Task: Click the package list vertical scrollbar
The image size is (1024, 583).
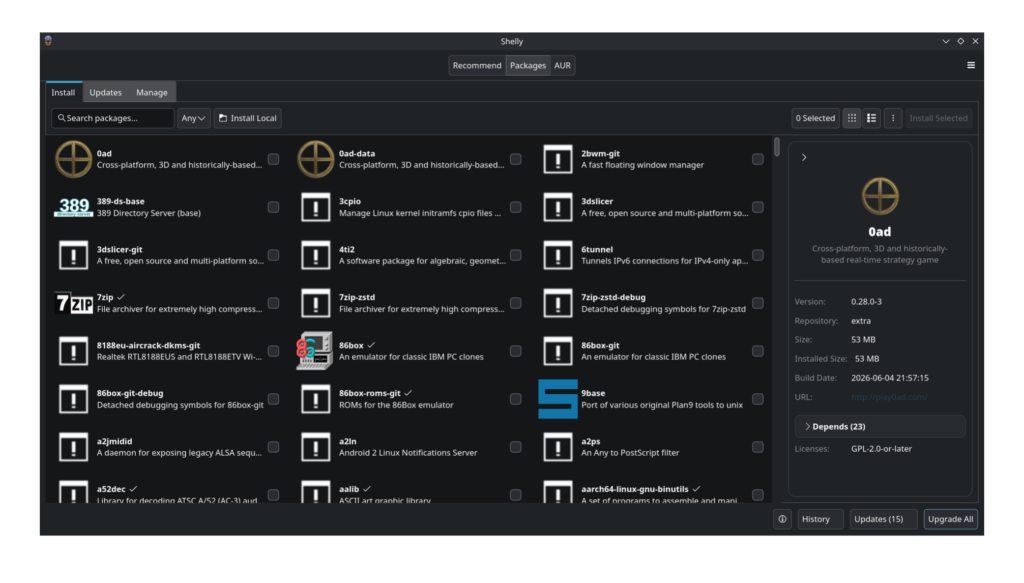Action: pos(776,147)
